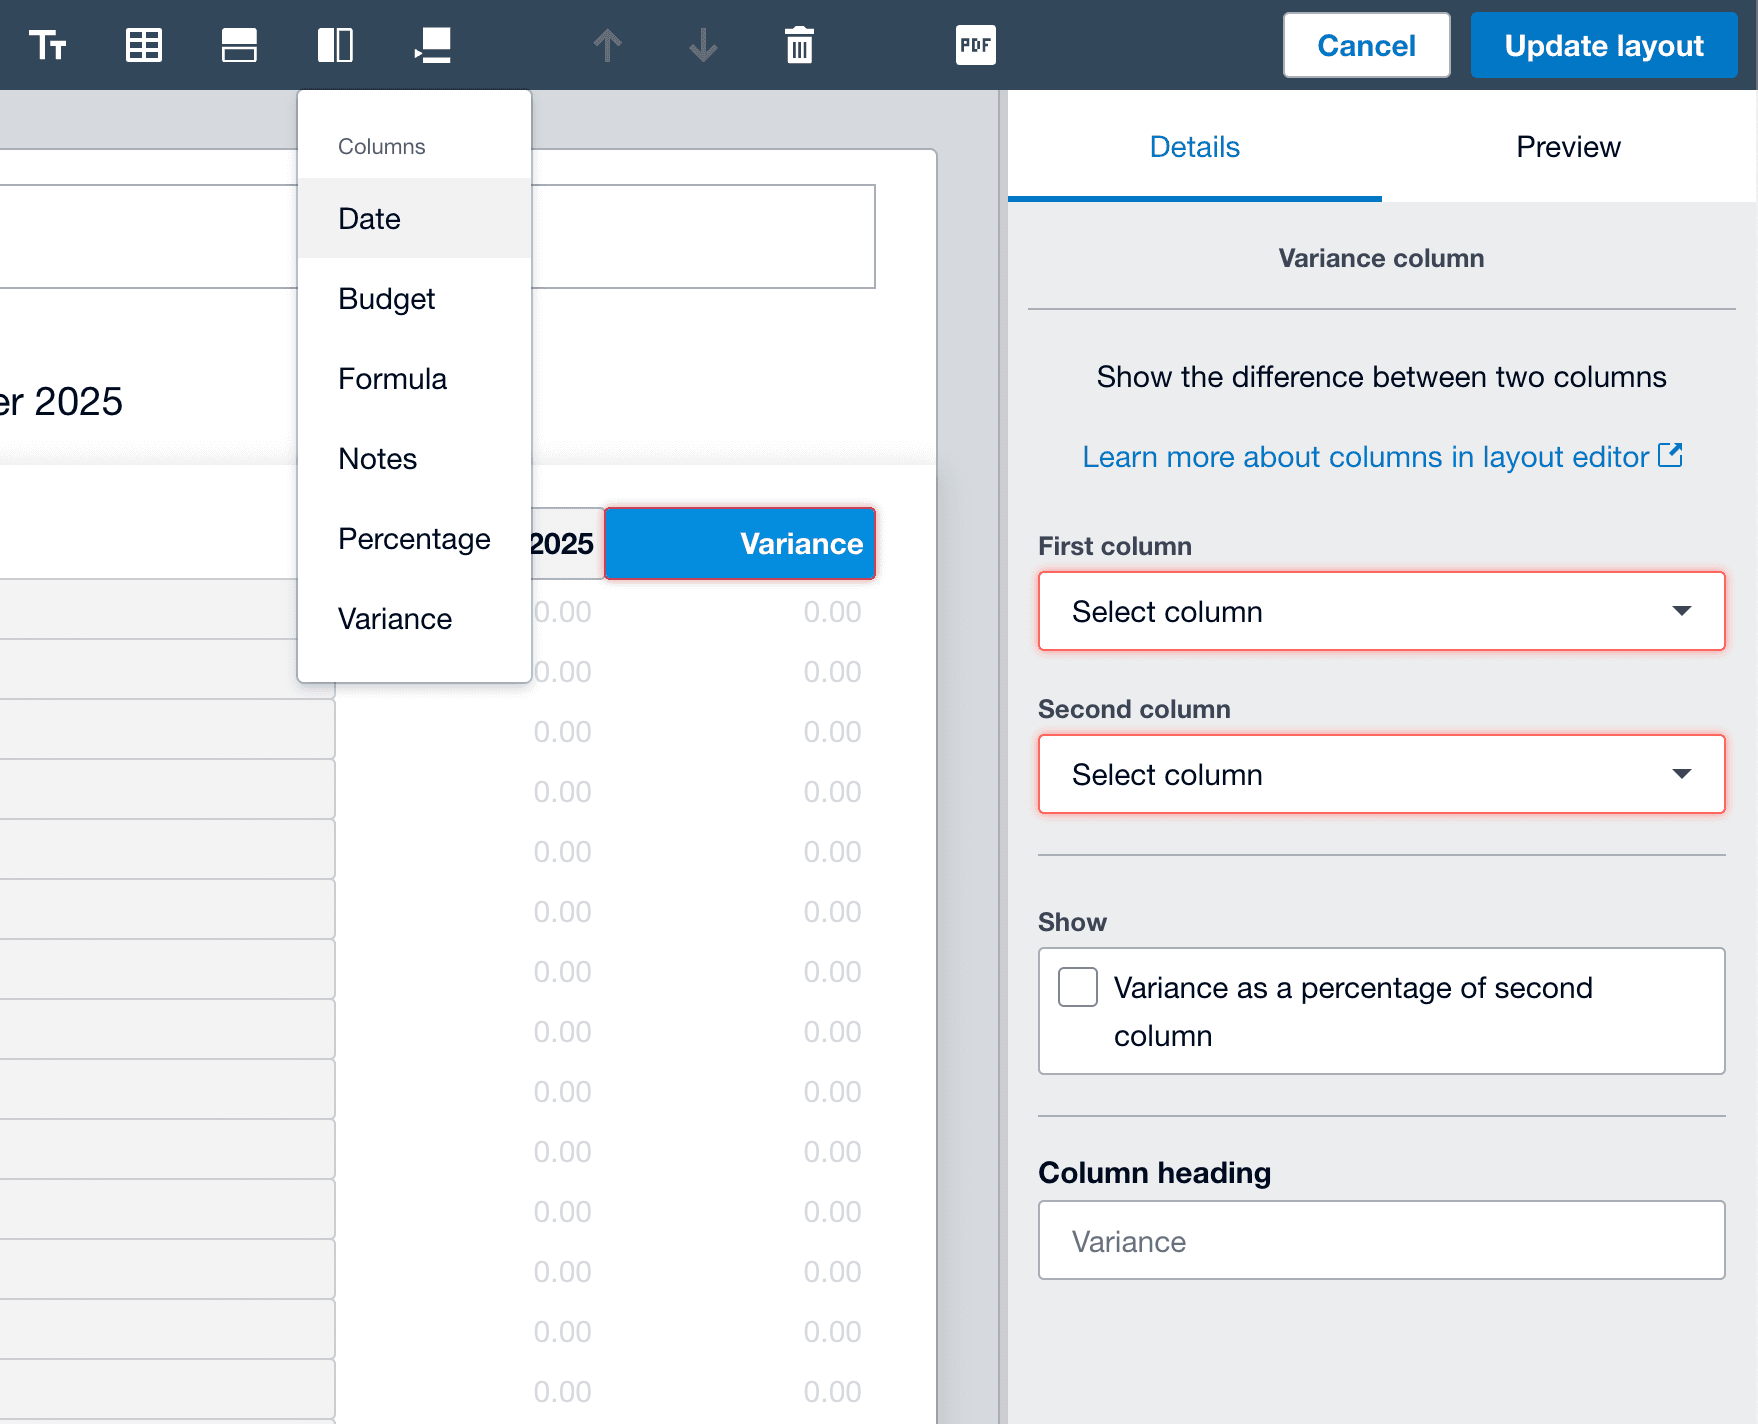The width and height of the screenshot is (1758, 1424).
Task: Enable variance as a percentage of second column
Action: [1077, 987]
